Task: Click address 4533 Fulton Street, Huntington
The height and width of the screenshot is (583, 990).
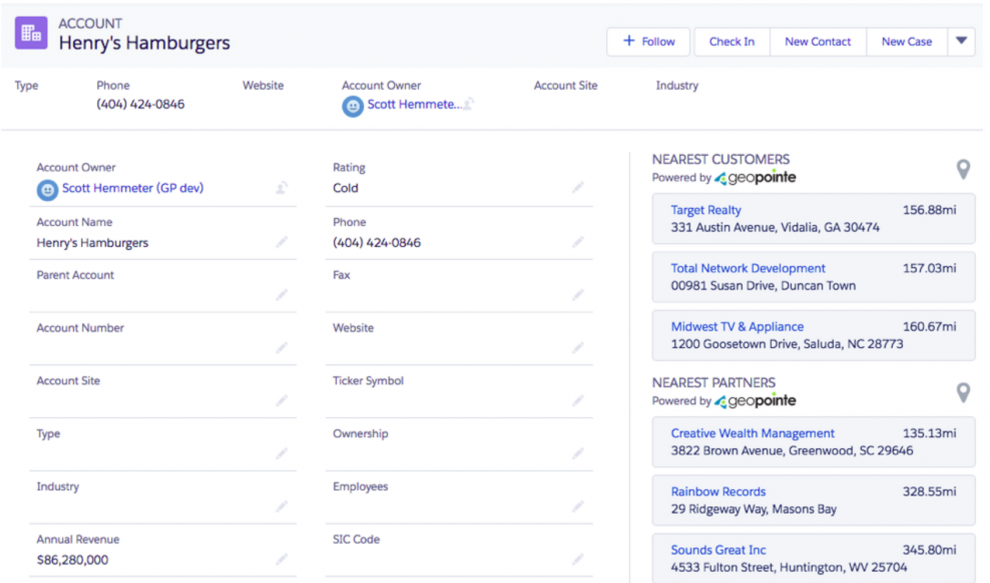Action: [789, 567]
